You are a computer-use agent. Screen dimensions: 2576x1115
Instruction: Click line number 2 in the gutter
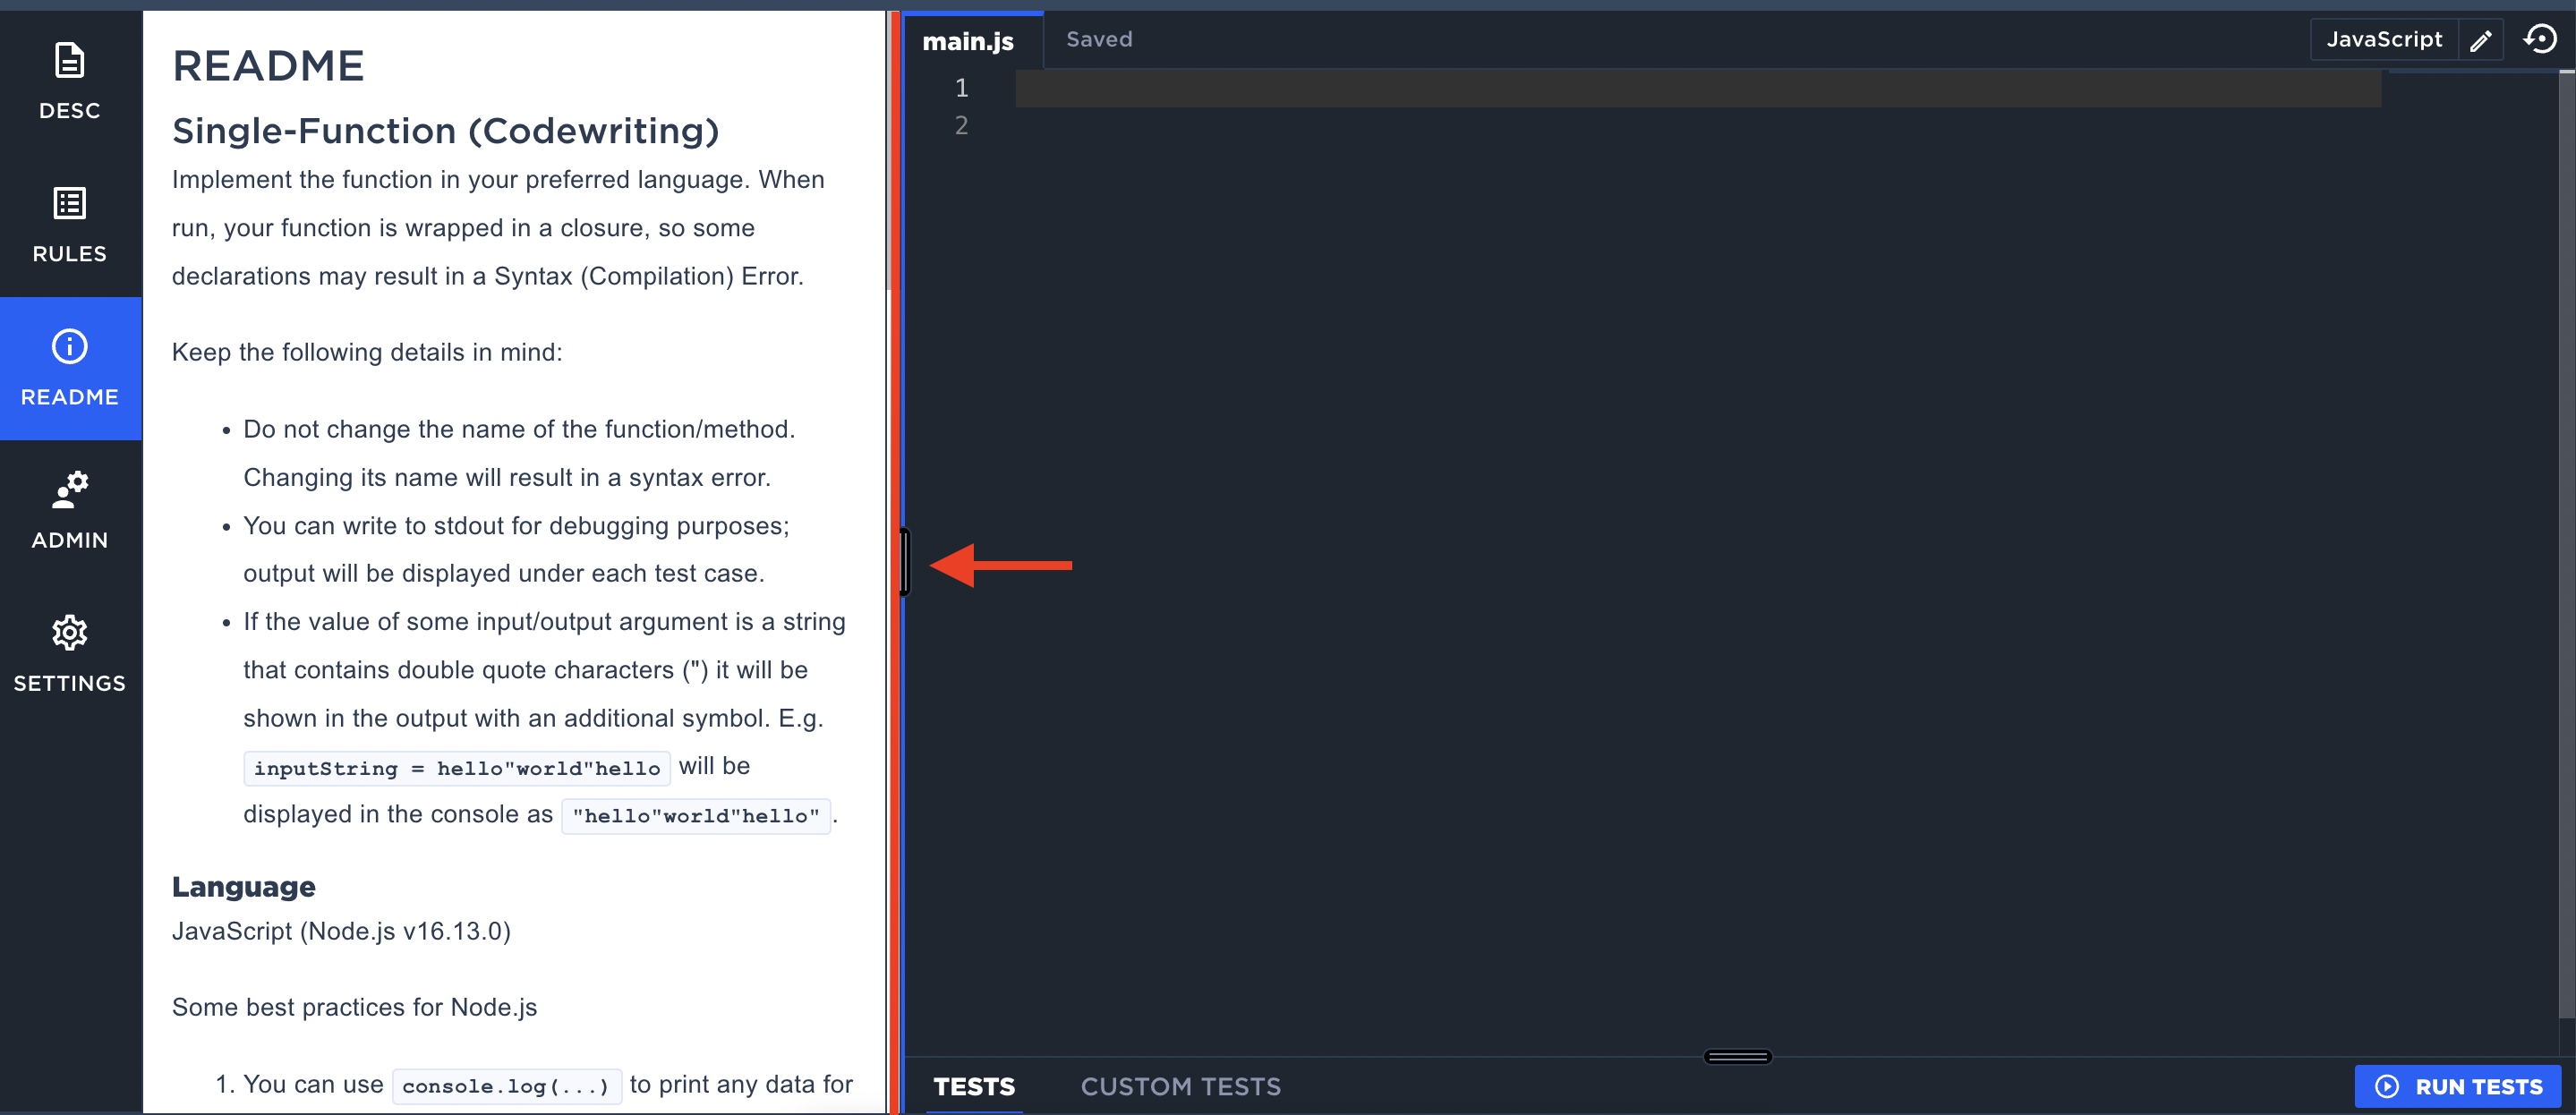961,126
